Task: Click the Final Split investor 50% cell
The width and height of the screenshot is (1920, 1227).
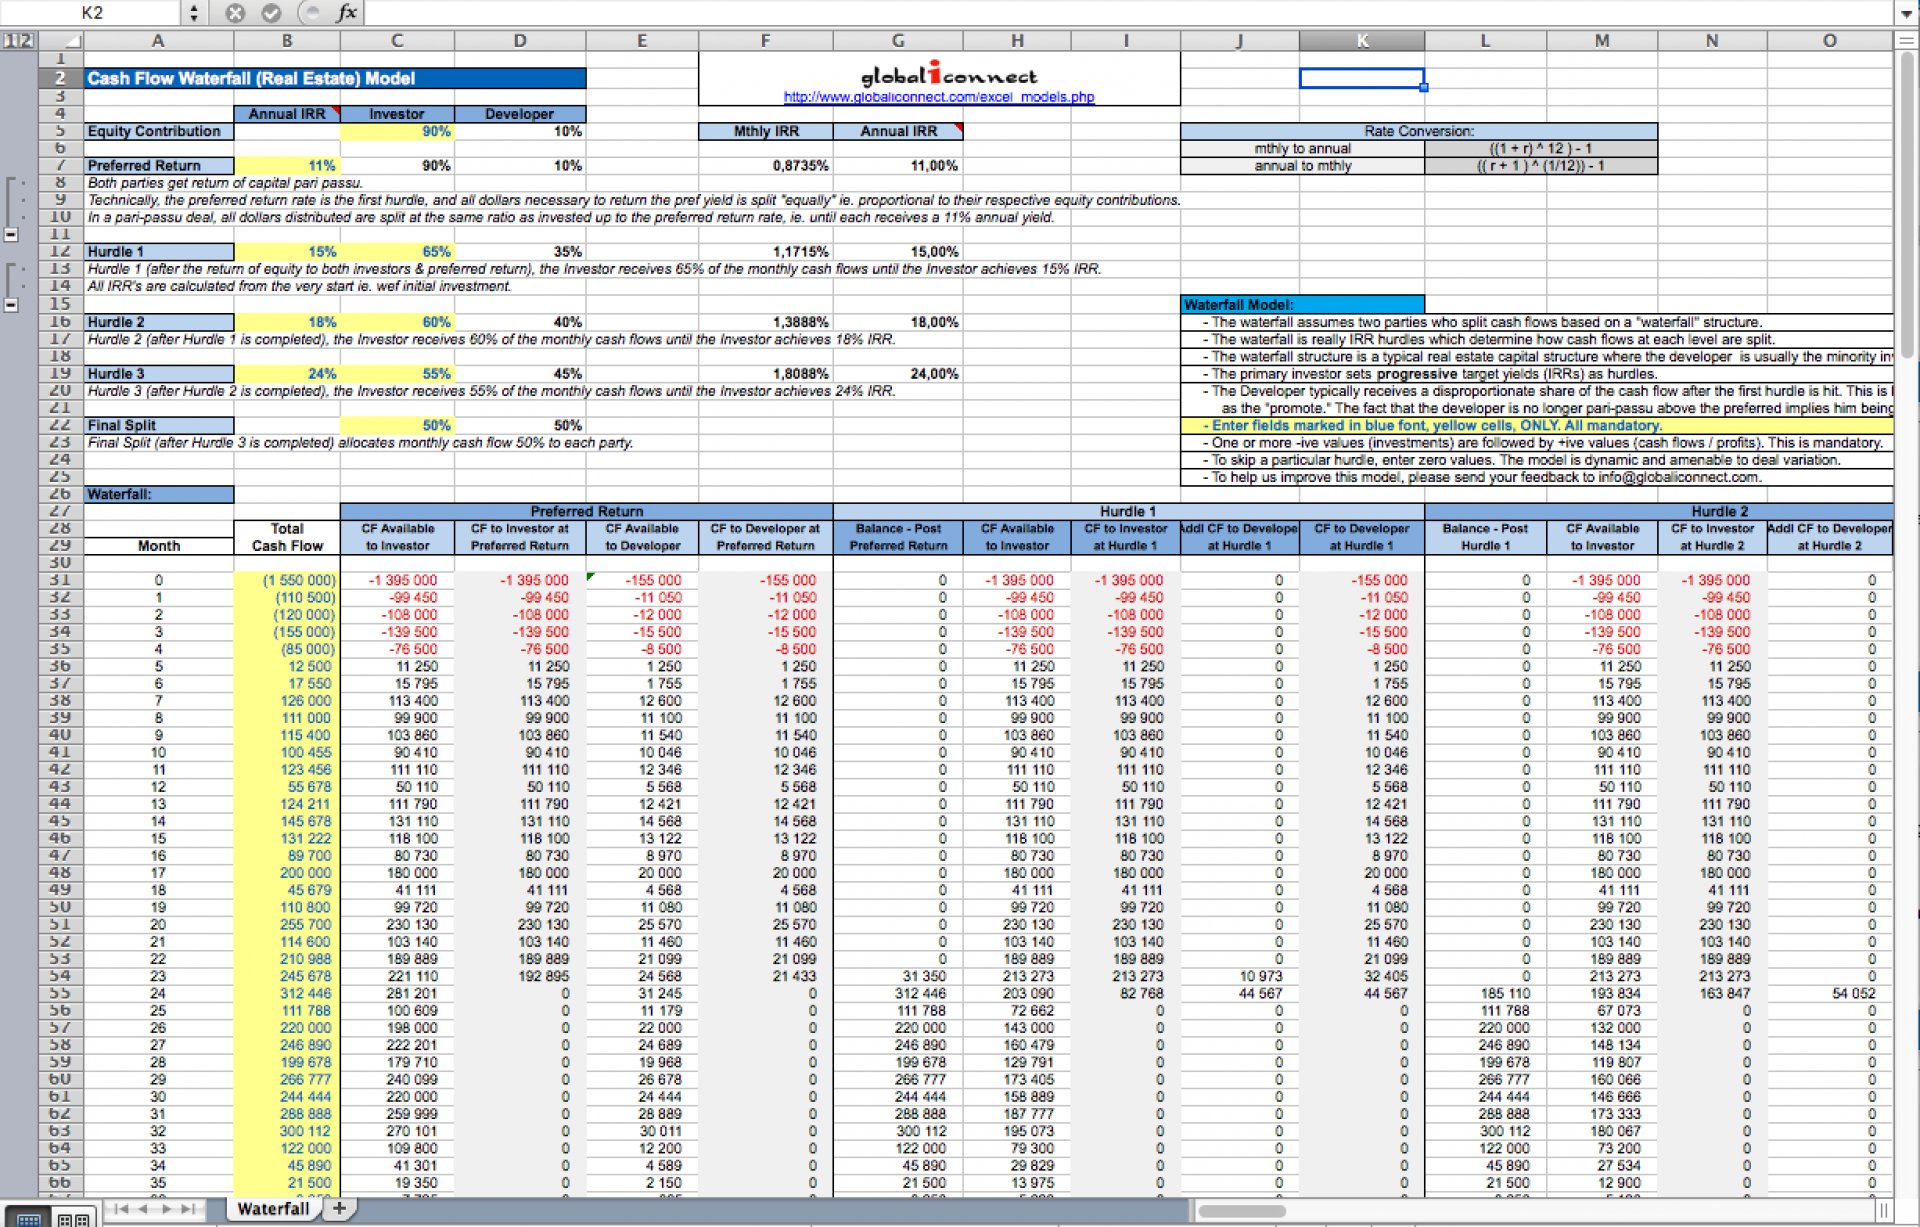Action: (397, 425)
